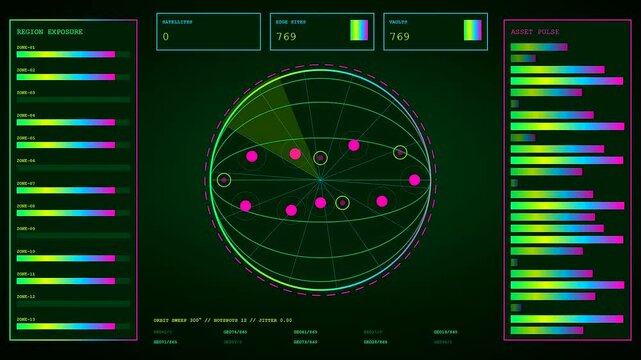Select the ringed hotspot at the globe's left edge

[x=224, y=180]
